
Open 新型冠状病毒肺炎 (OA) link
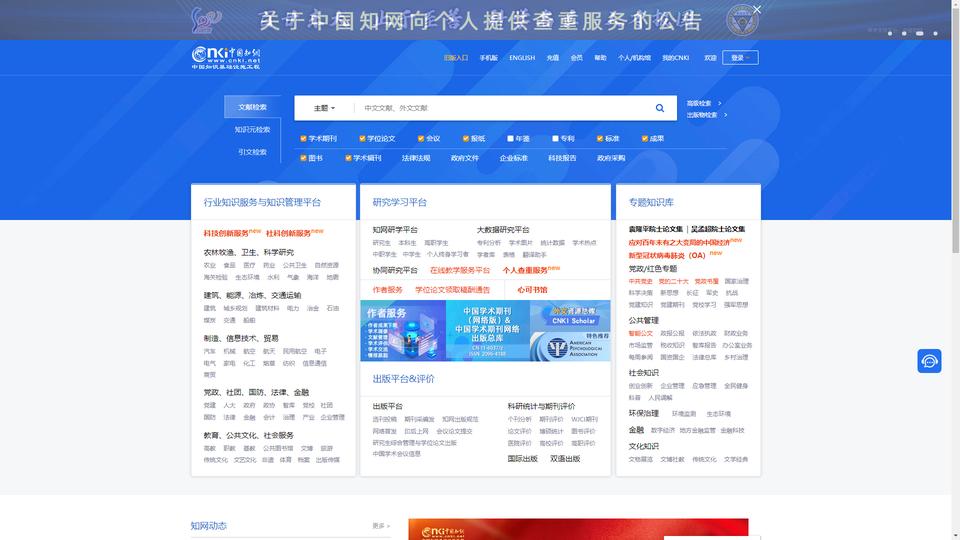tap(667, 255)
